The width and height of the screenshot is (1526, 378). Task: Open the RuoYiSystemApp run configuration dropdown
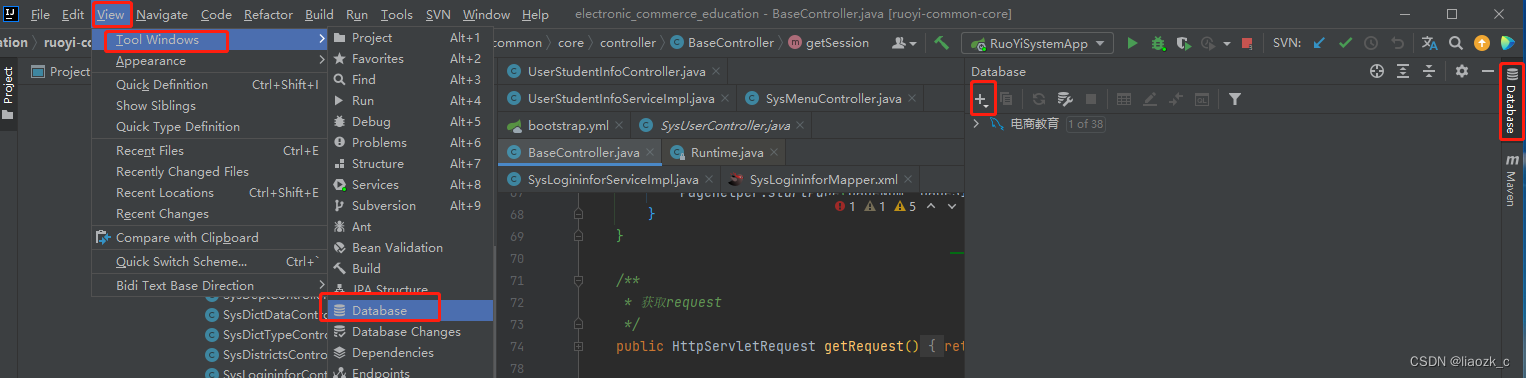click(1038, 43)
